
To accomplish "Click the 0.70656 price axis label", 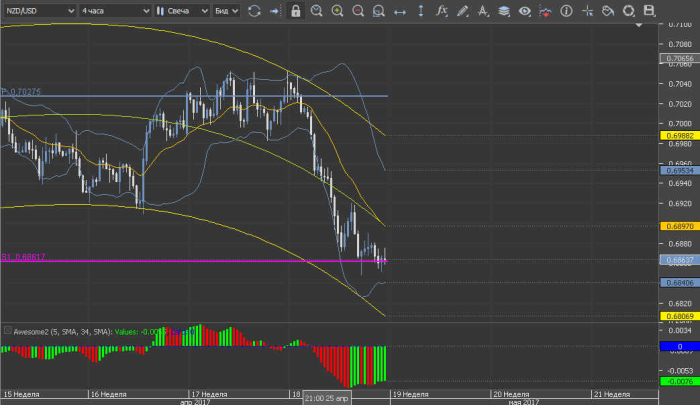I will tap(679, 58).
